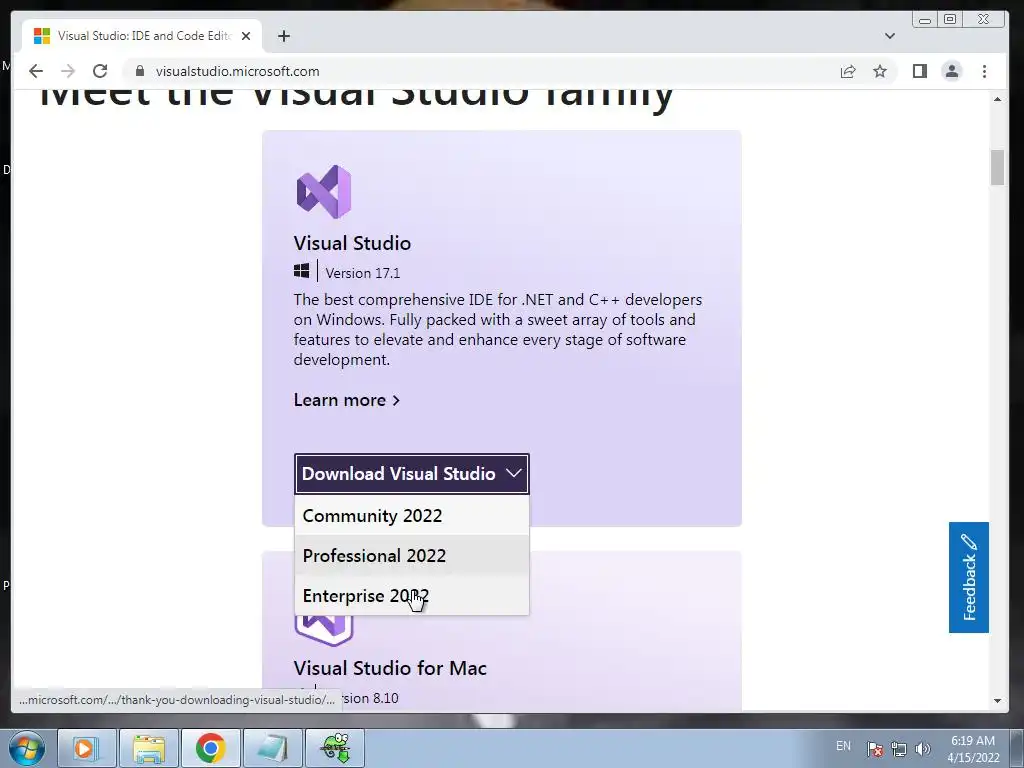Screen dimensions: 1024x768
Task: Click the page scrollbar thumb
Action: click(997, 168)
